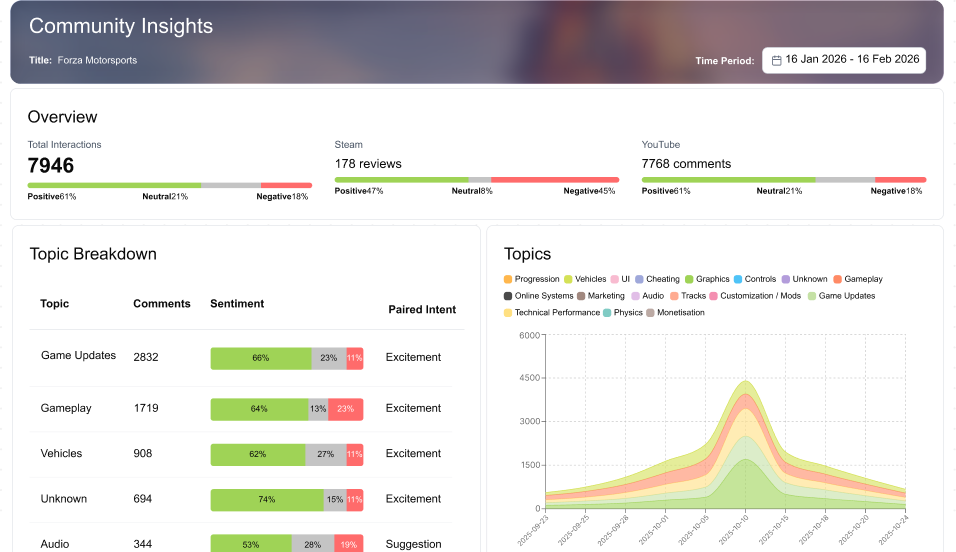Select the Gameplay topic in the table
The height and width of the screenshot is (552, 956).
pos(66,408)
